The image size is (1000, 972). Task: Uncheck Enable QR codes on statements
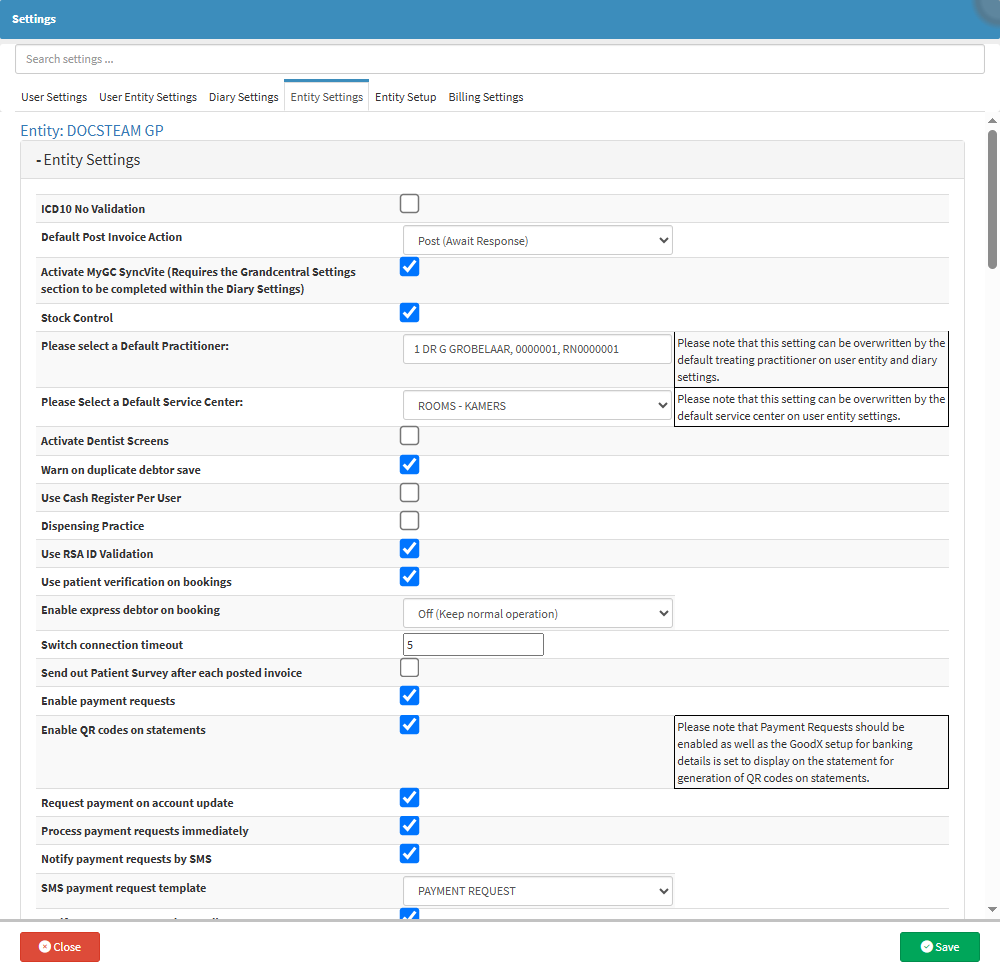[x=409, y=725]
